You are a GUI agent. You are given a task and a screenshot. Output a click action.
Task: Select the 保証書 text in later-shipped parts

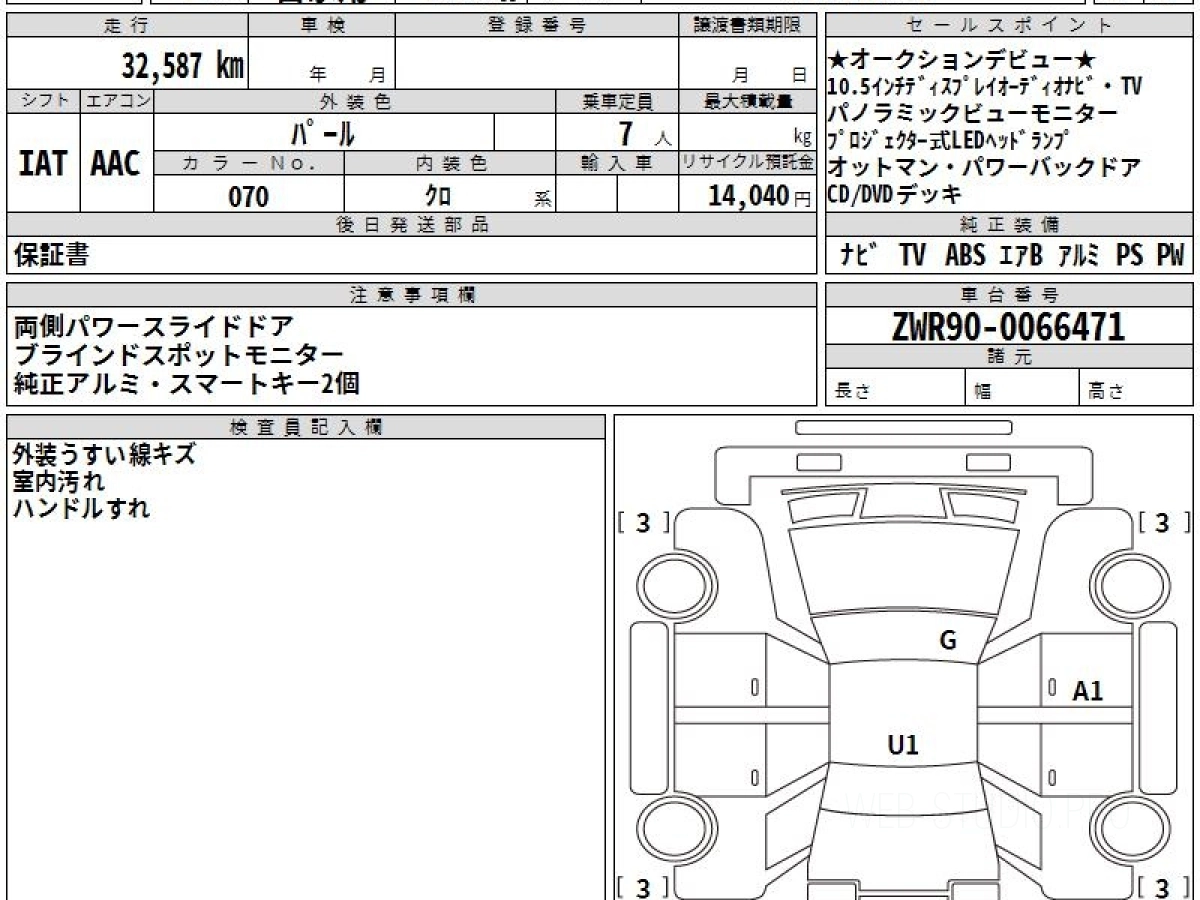(52, 255)
